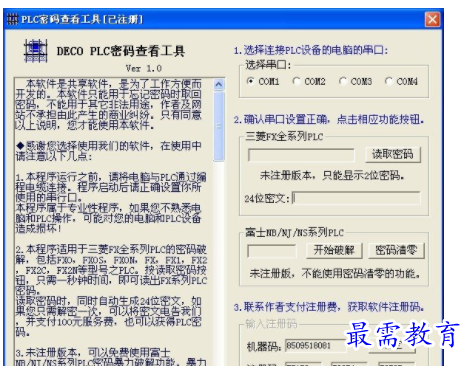Click the title bar application icon
This screenshot has height=366, width=468.
(x=12, y=19)
